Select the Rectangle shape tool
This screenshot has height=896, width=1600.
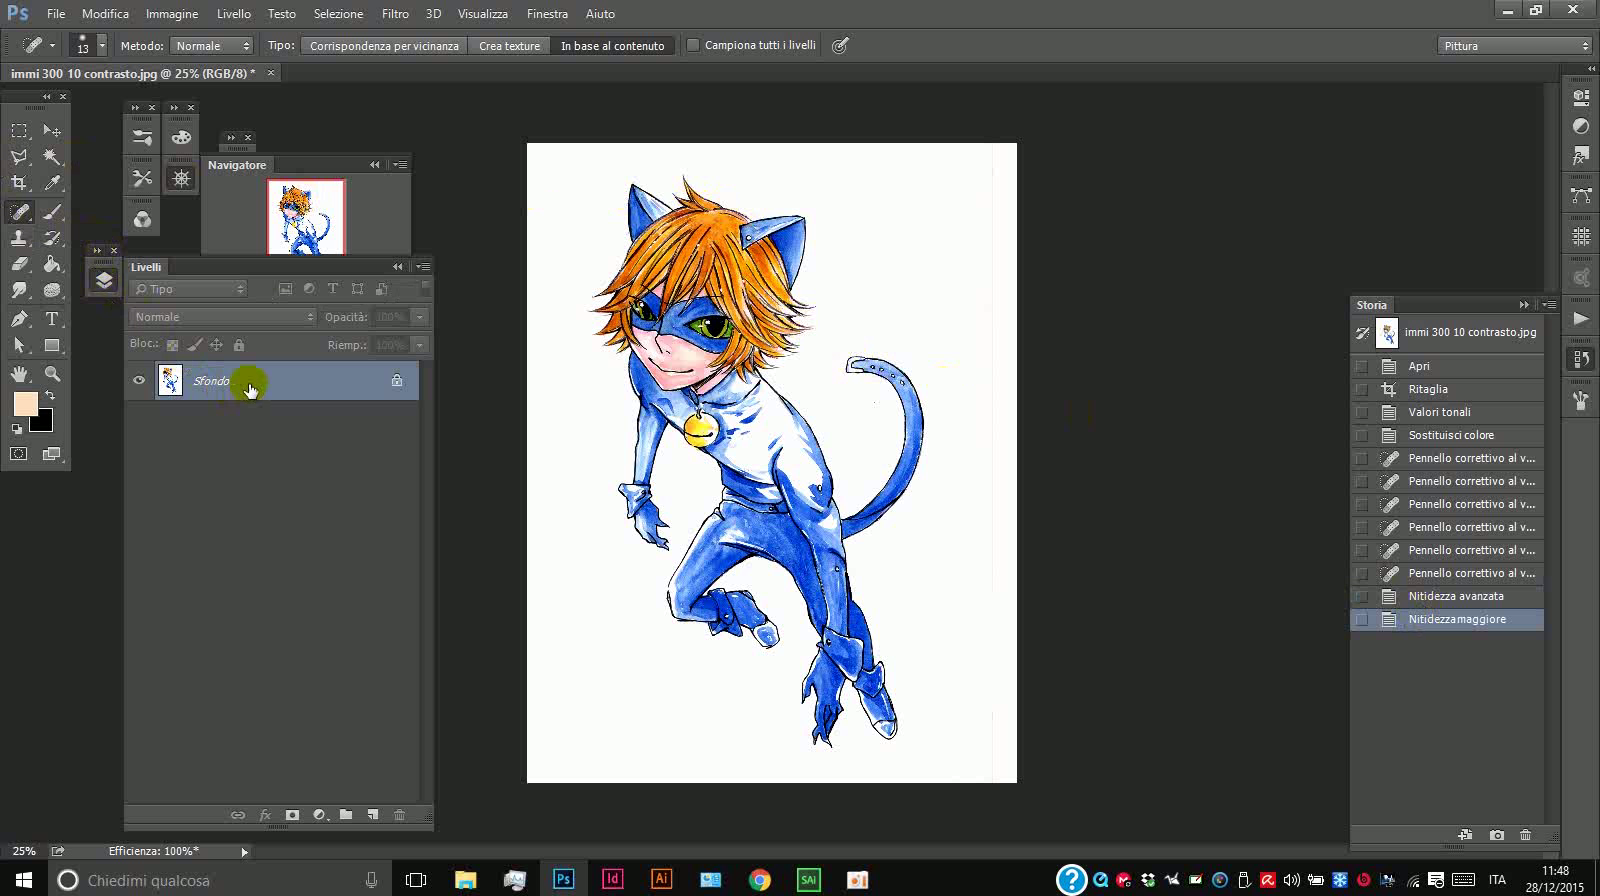[x=52, y=346]
